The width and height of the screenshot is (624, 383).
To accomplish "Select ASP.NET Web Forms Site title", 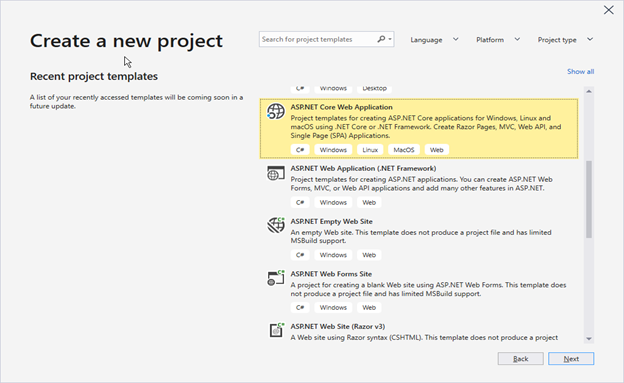I will (331, 274).
